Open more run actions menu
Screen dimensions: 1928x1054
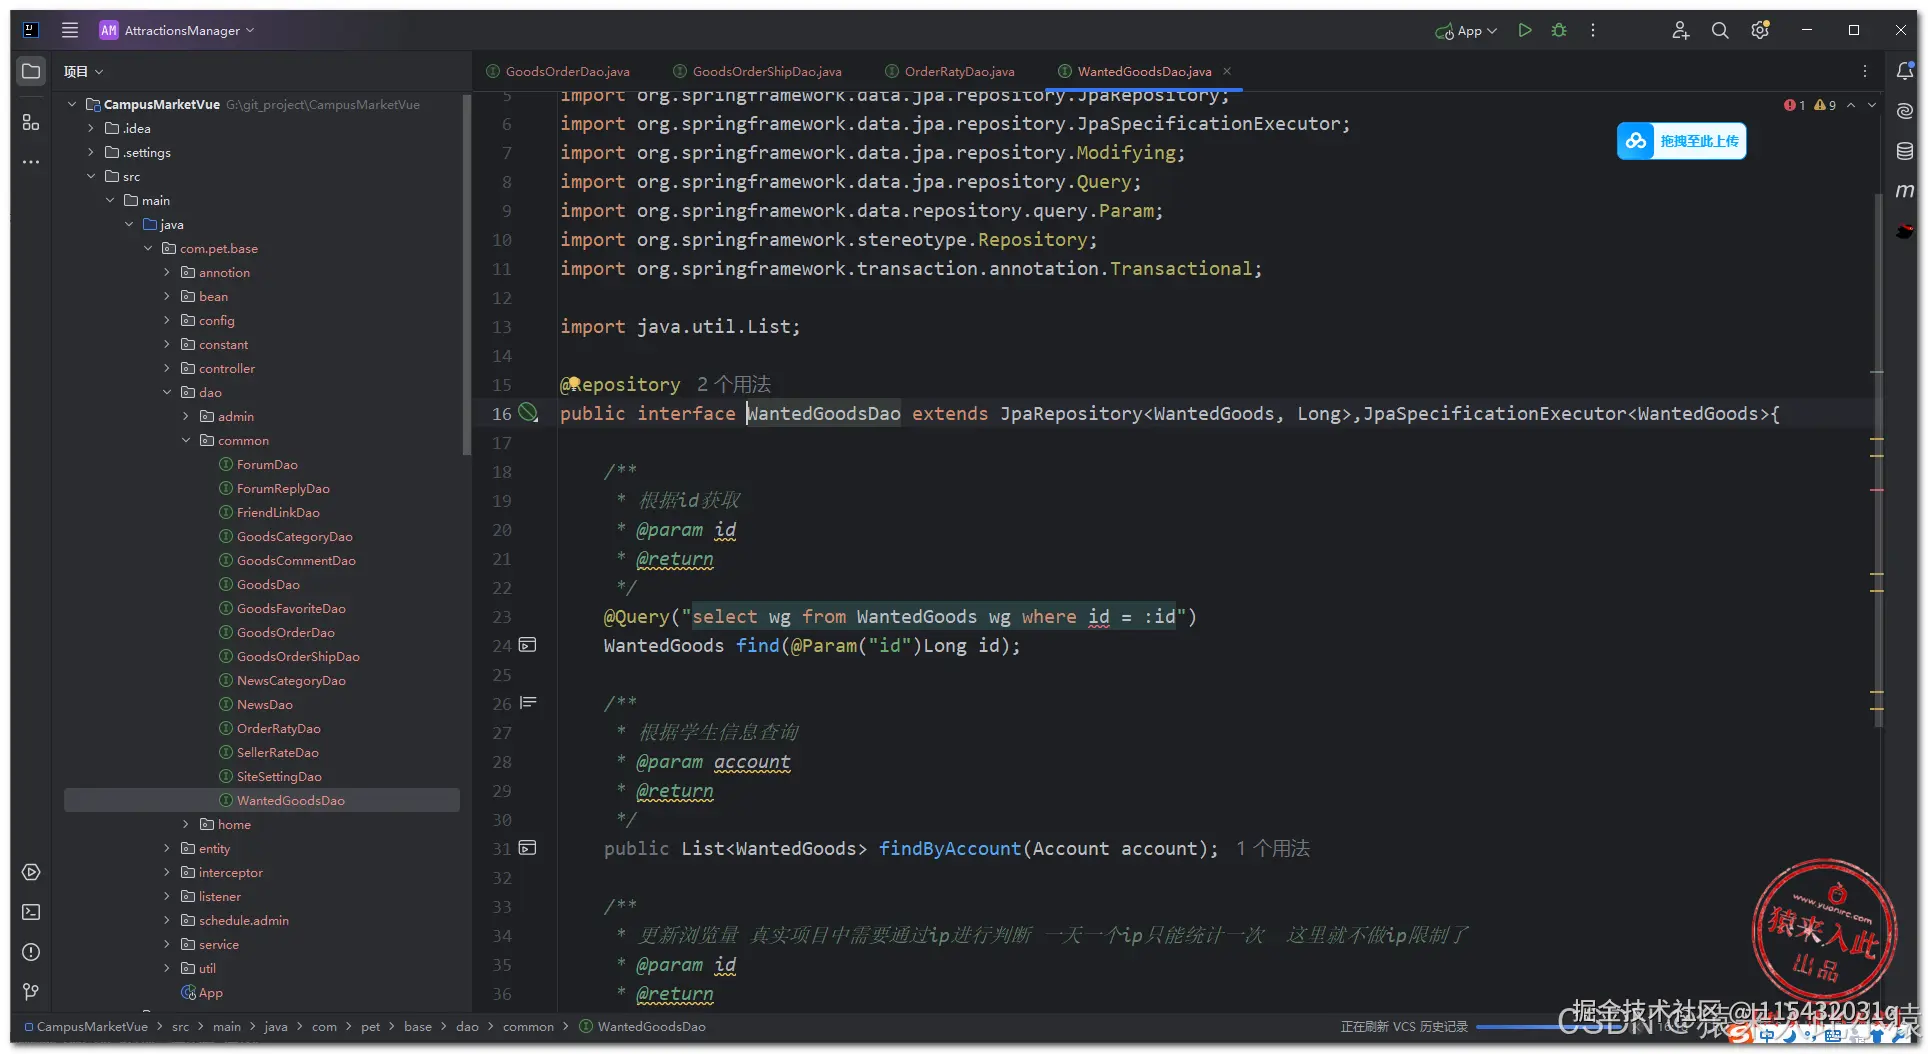click(1593, 30)
